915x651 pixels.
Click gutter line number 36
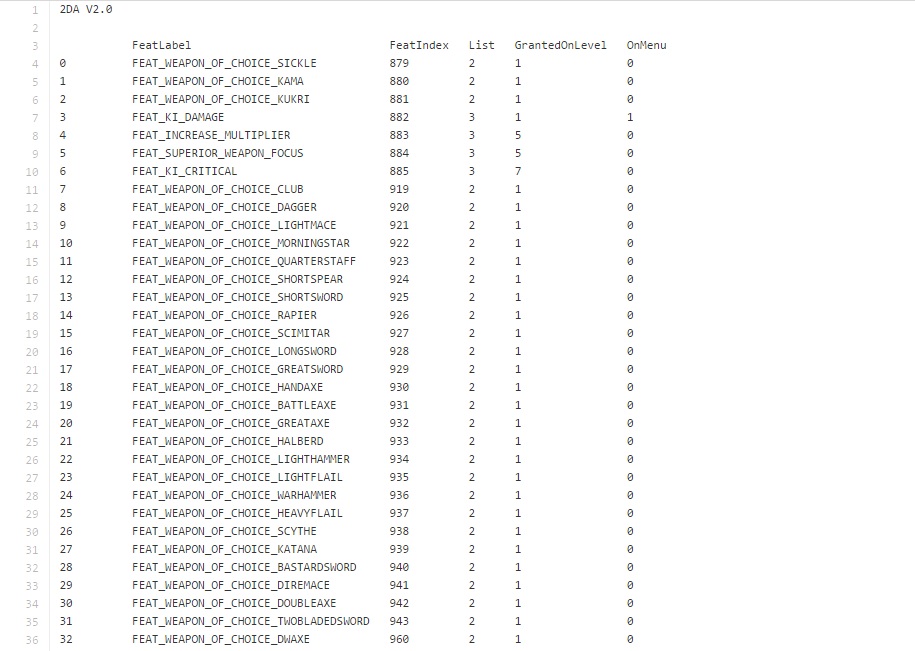pos(31,640)
